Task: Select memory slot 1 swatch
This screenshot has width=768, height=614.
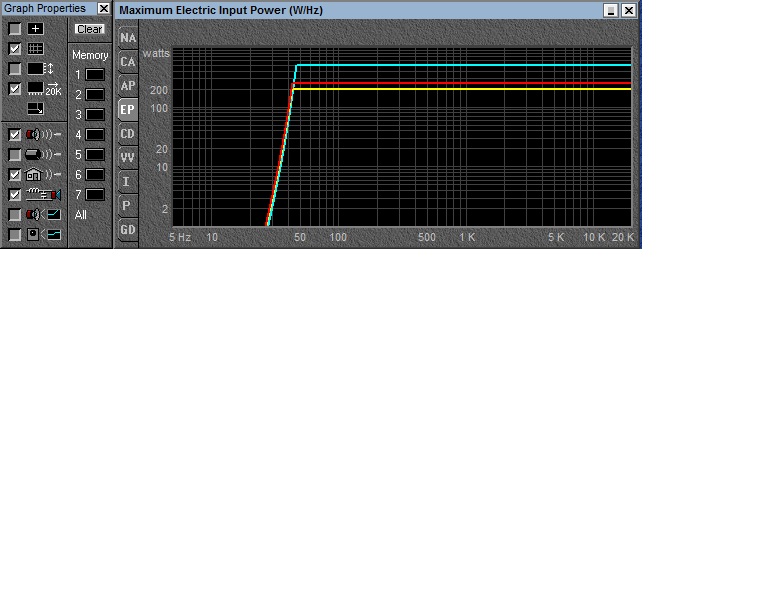Action: (95, 75)
